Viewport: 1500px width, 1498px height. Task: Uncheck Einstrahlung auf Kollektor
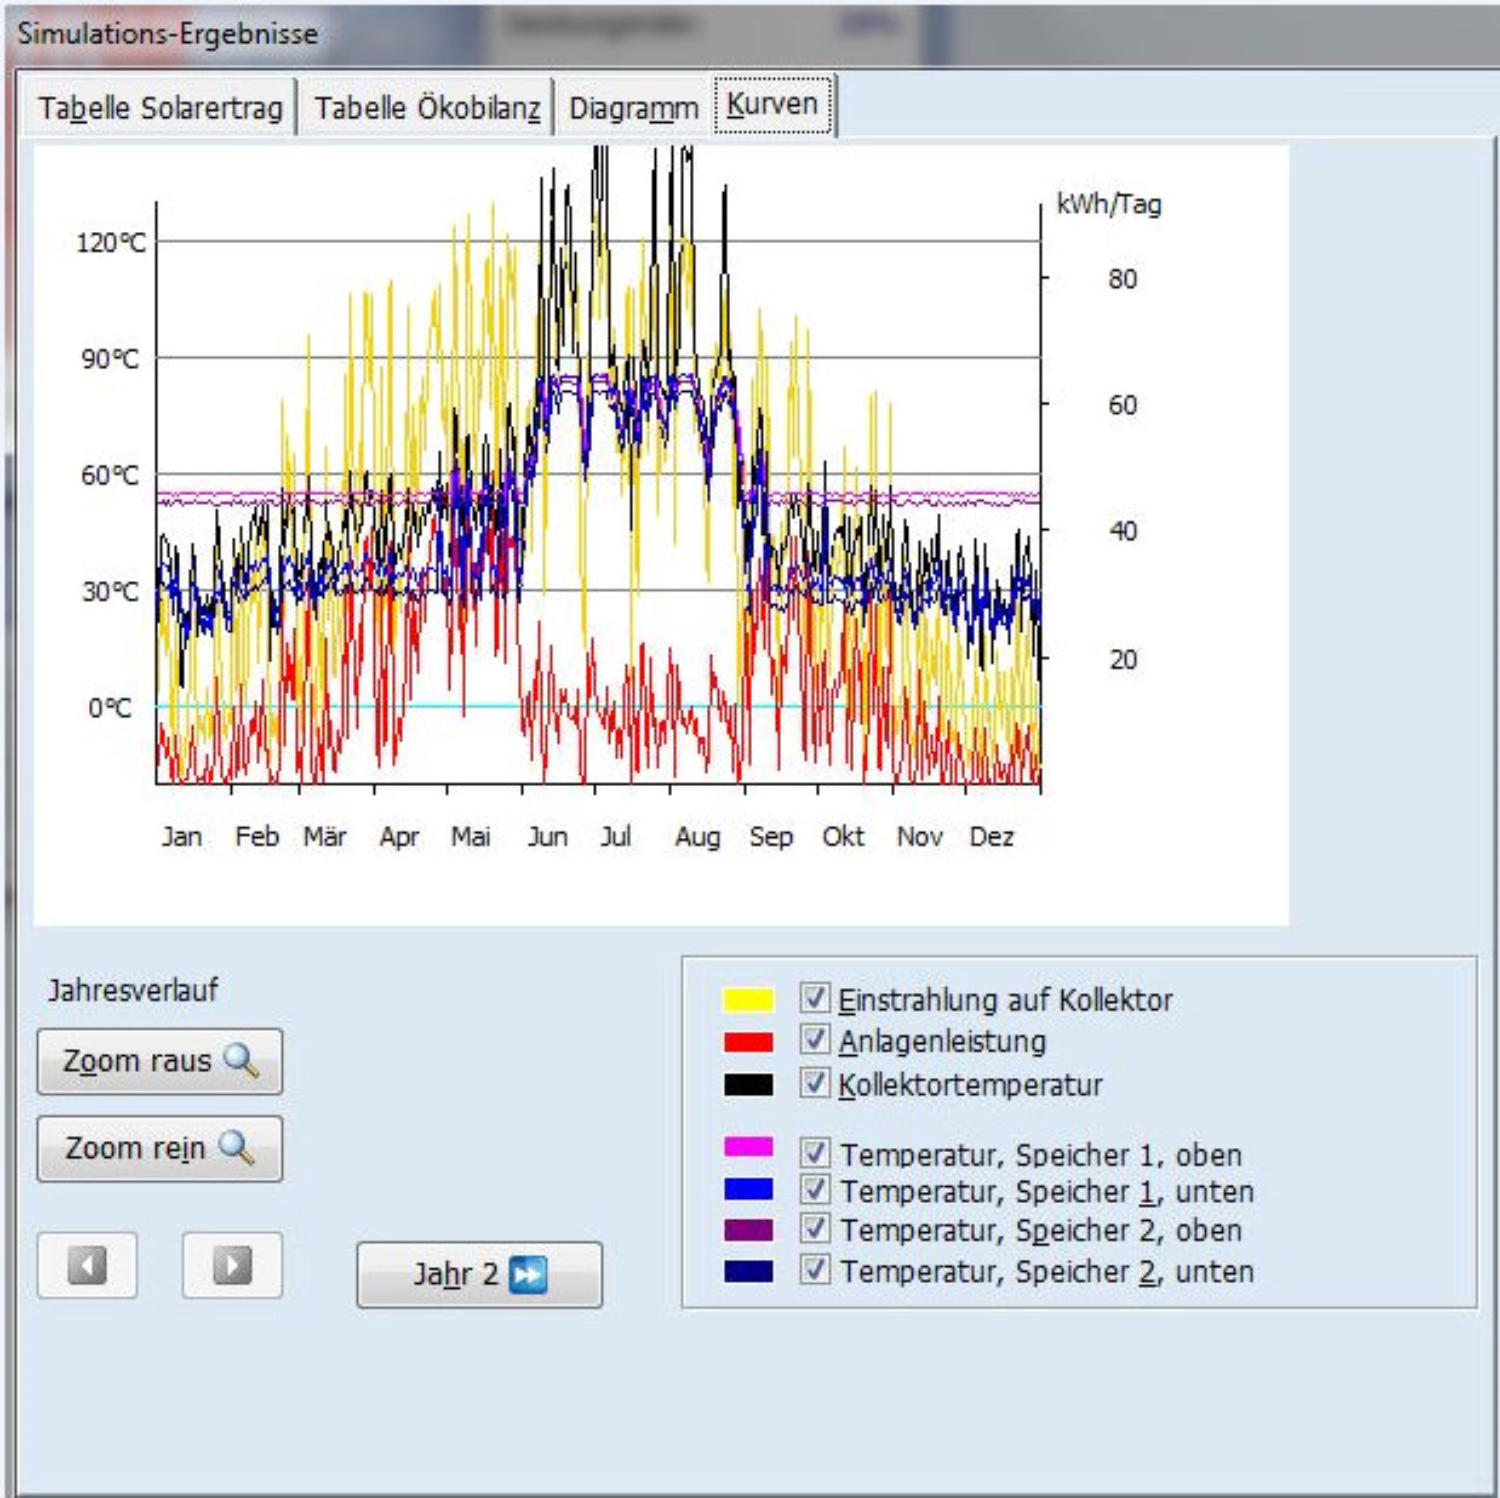click(x=814, y=997)
